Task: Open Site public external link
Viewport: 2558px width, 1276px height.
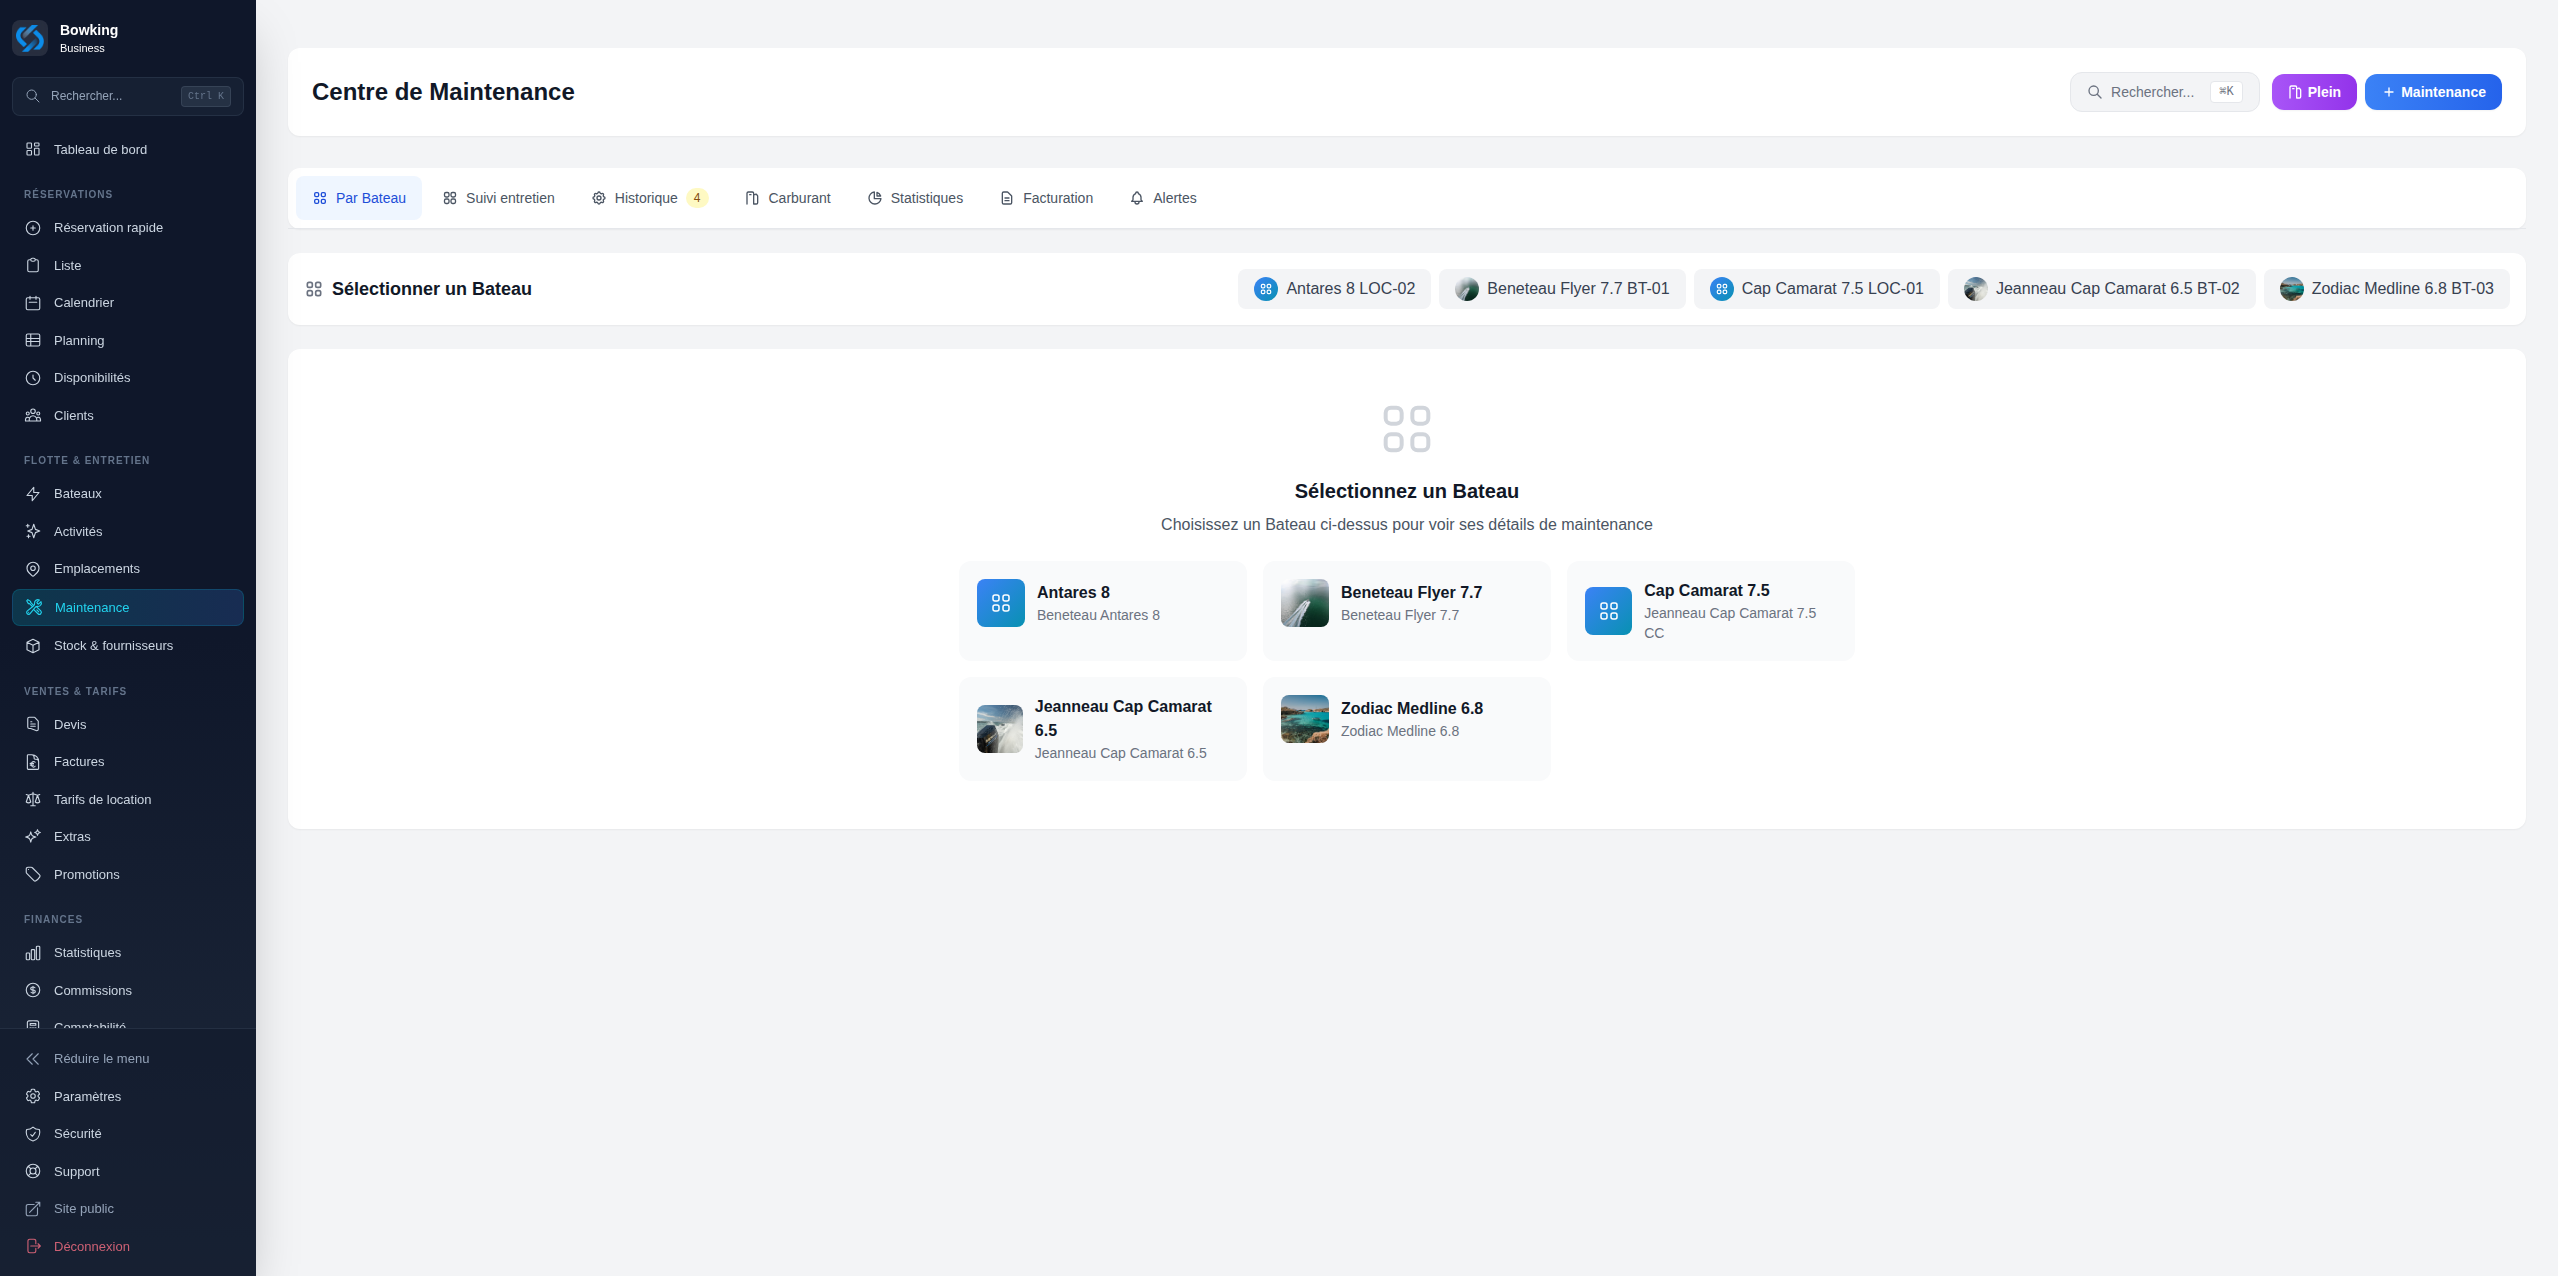Action: pyautogui.click(x=128, y=1209)
